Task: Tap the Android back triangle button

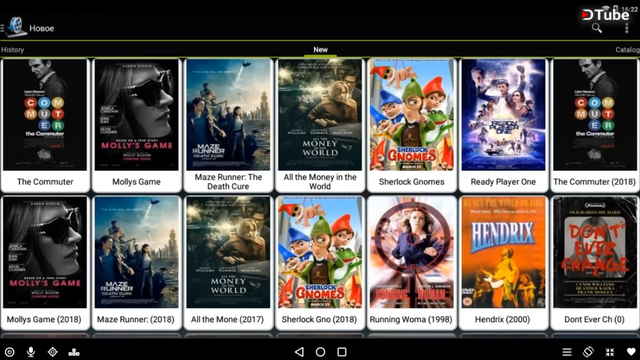Action: click(299, 352)
